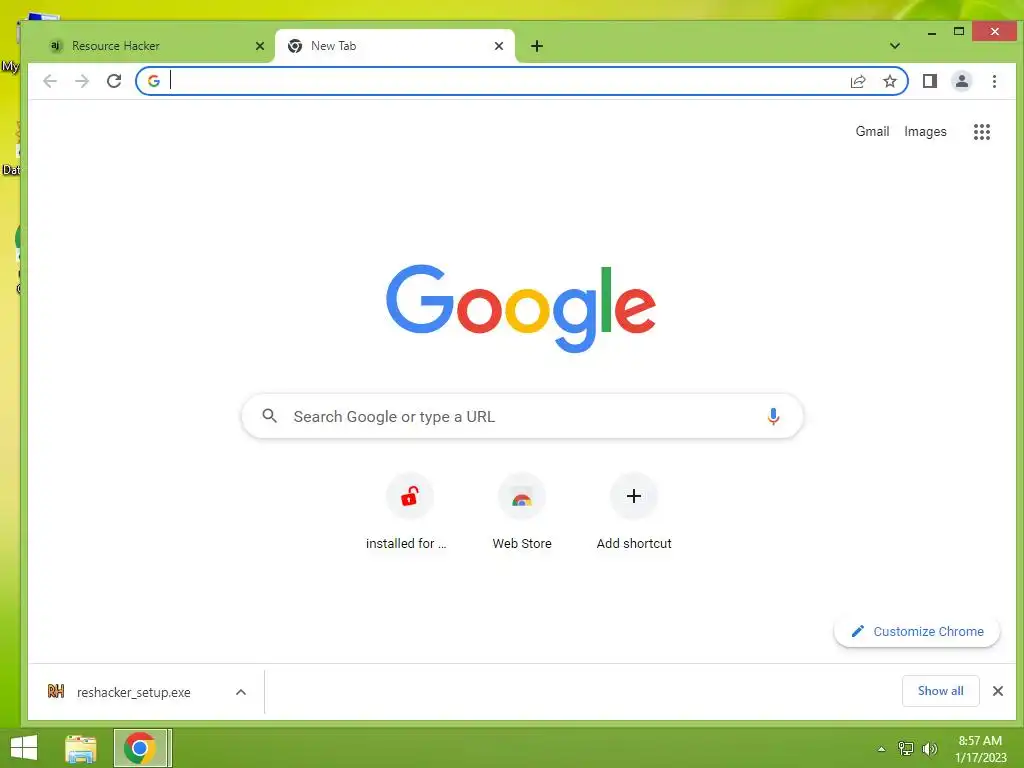Focus the Search Google or type a URL box
Image resolution: width=1024 pixels, height=768 pixels.
[522, 416]
